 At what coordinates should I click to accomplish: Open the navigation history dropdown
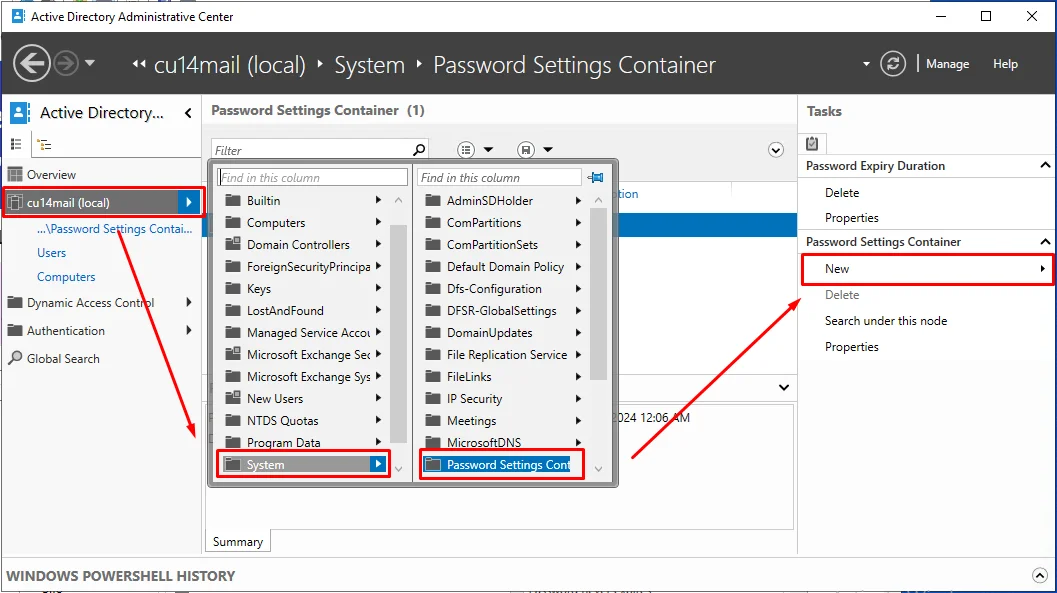(x=90, y=63)
